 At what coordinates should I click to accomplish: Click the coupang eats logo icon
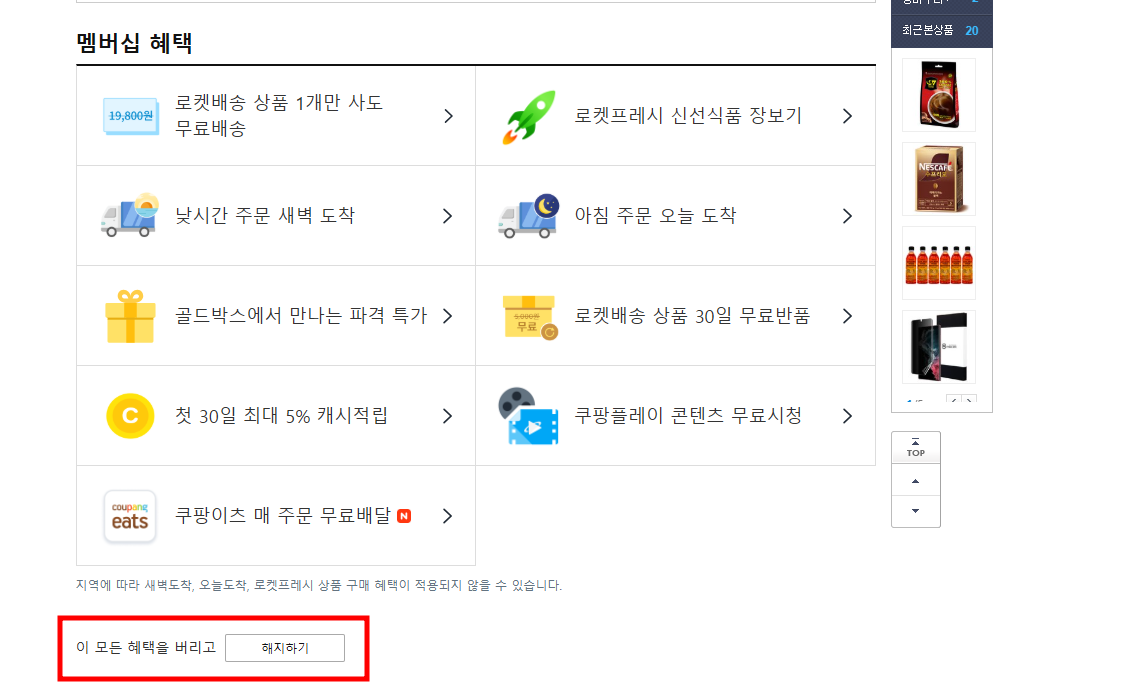click(x=130, y=516)
